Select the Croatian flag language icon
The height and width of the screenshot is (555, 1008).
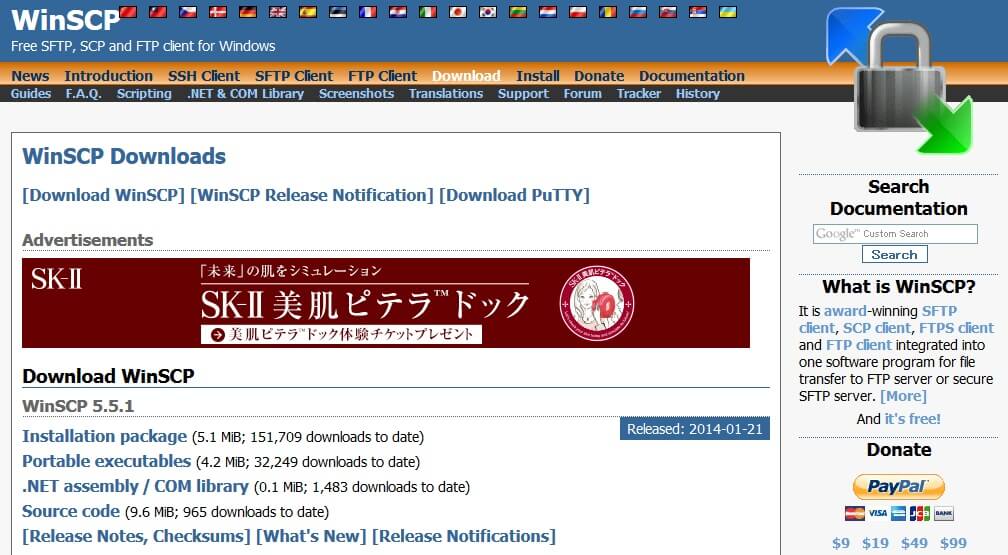[x=398, y=12]
